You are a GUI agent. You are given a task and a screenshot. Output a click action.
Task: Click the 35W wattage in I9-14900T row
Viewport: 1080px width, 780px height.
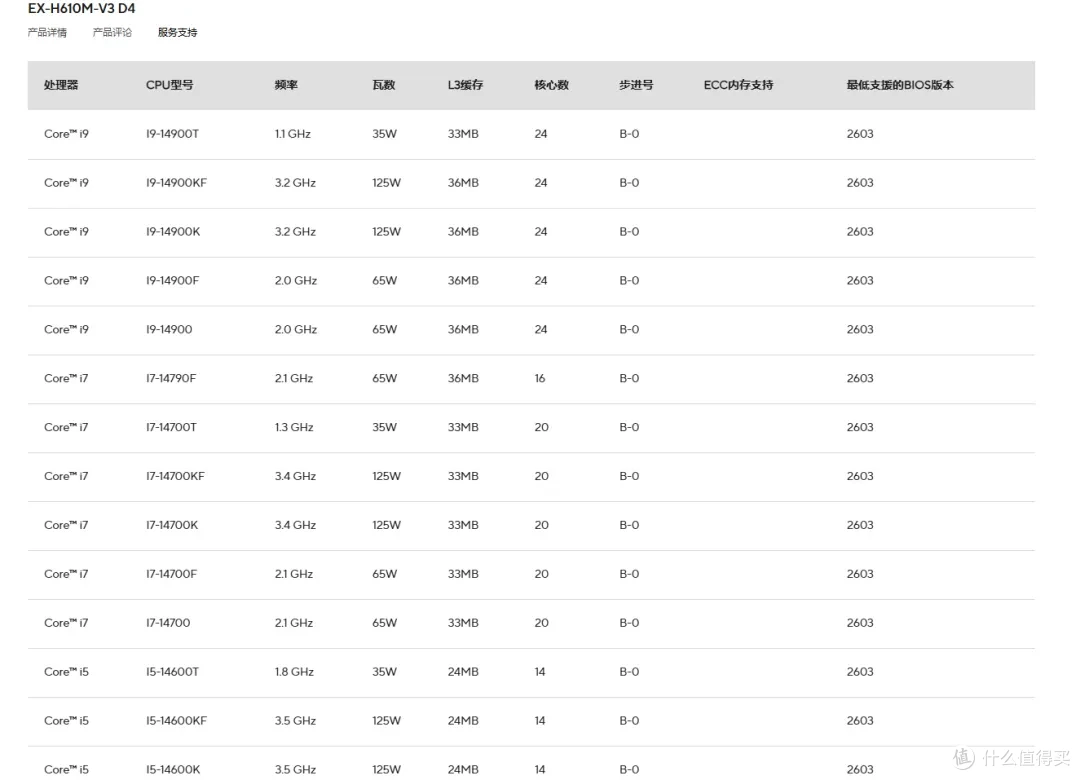click(384, 134)
